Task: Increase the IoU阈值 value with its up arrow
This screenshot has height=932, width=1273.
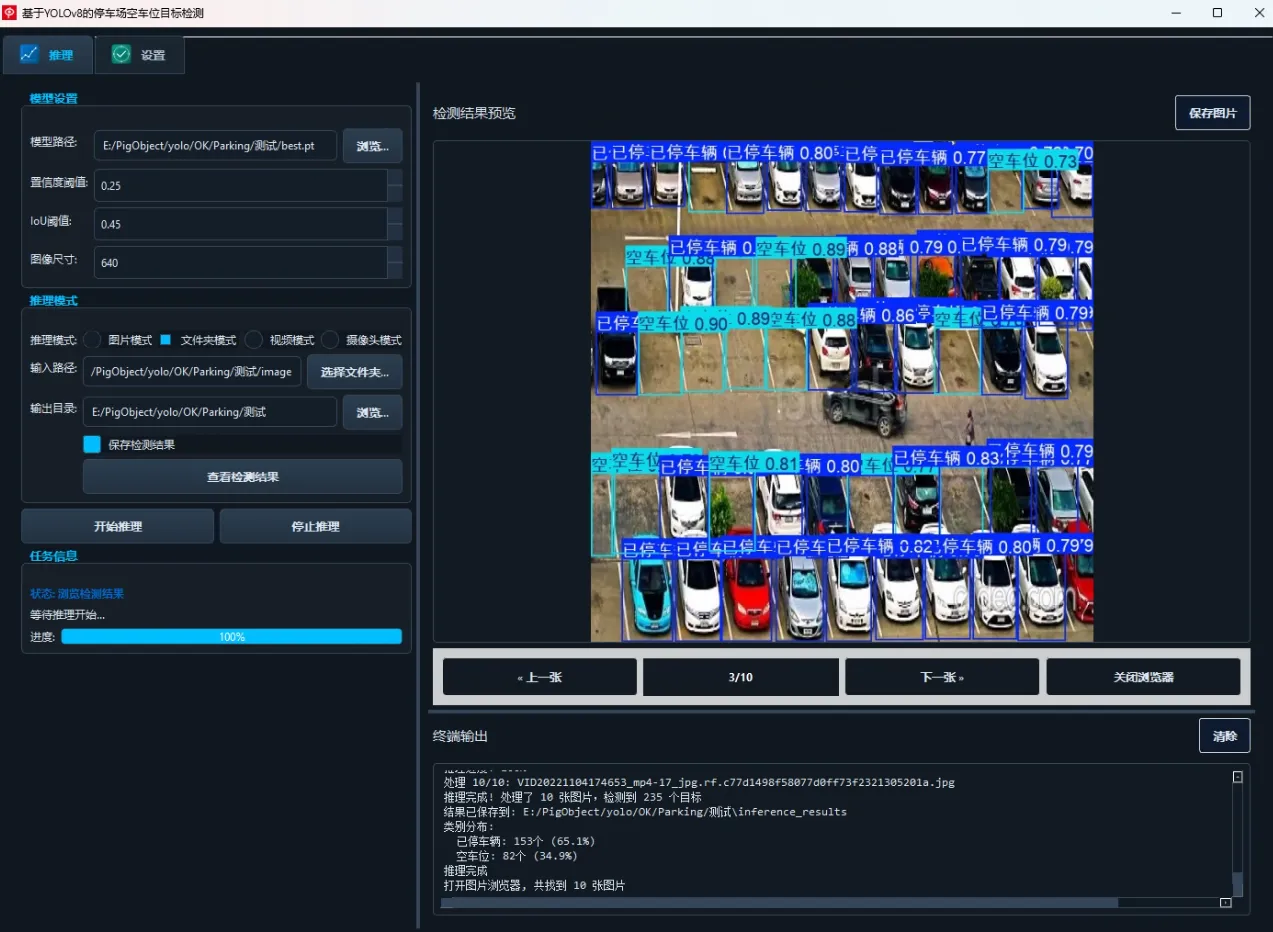Action: coord(395,216)
